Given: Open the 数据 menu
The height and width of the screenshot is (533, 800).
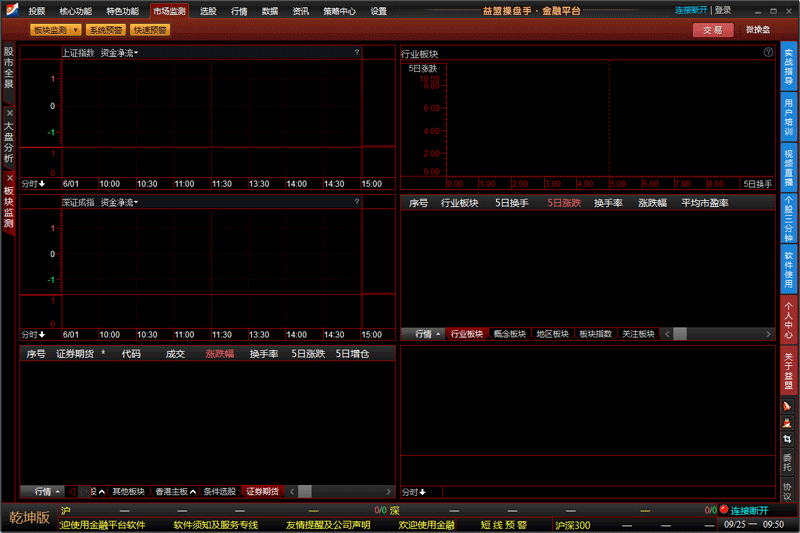Looking at the screenshot, I should pyautogui.click(x=270, y=11).
